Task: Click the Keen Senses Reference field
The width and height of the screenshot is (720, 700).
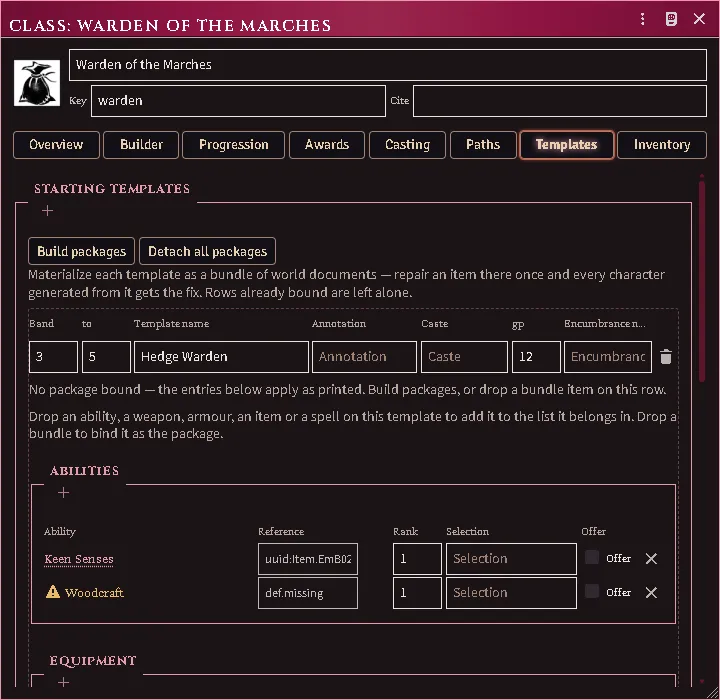Action: point(308,559)
